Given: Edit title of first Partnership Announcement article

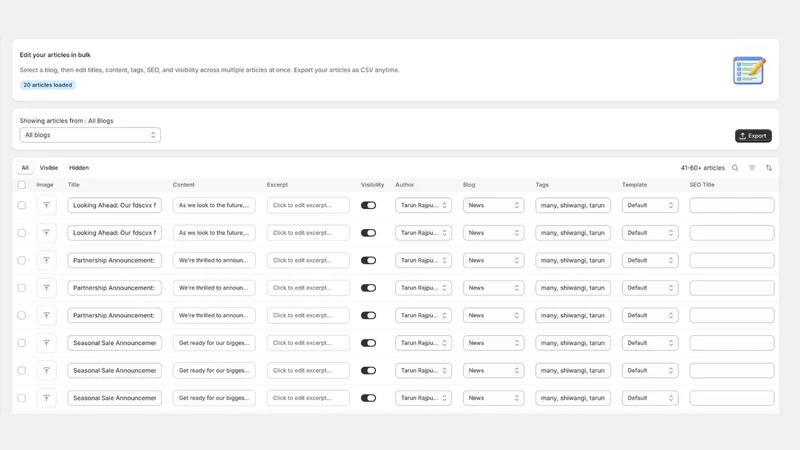Looking at the screenshot, I should coord(115,260).
